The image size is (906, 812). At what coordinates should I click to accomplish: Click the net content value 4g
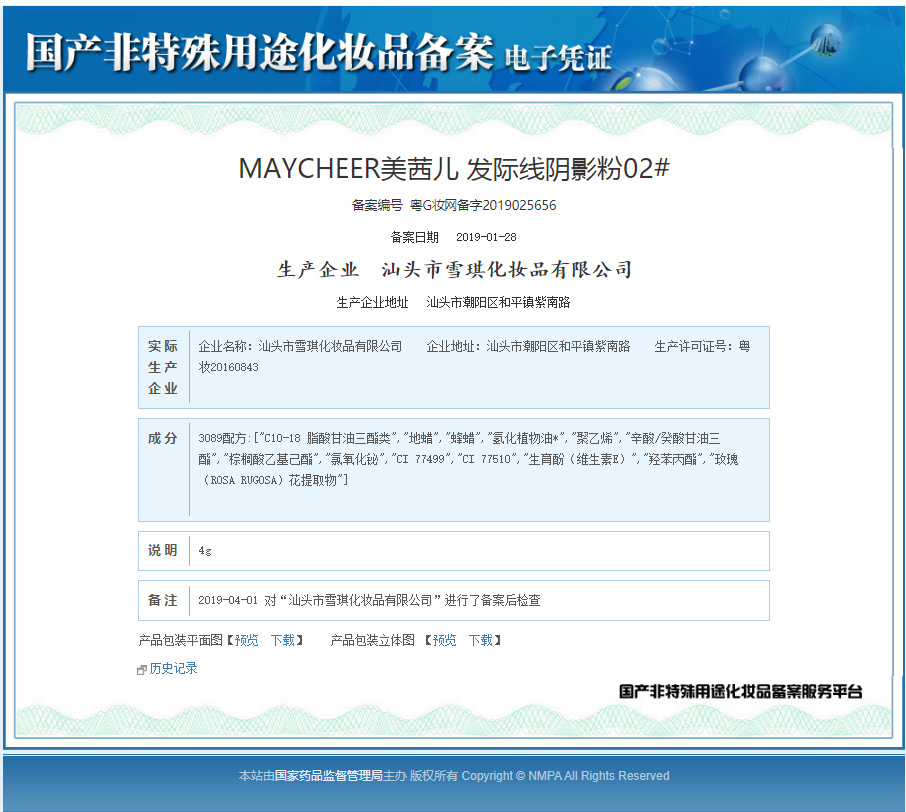[x=205, y=551]
